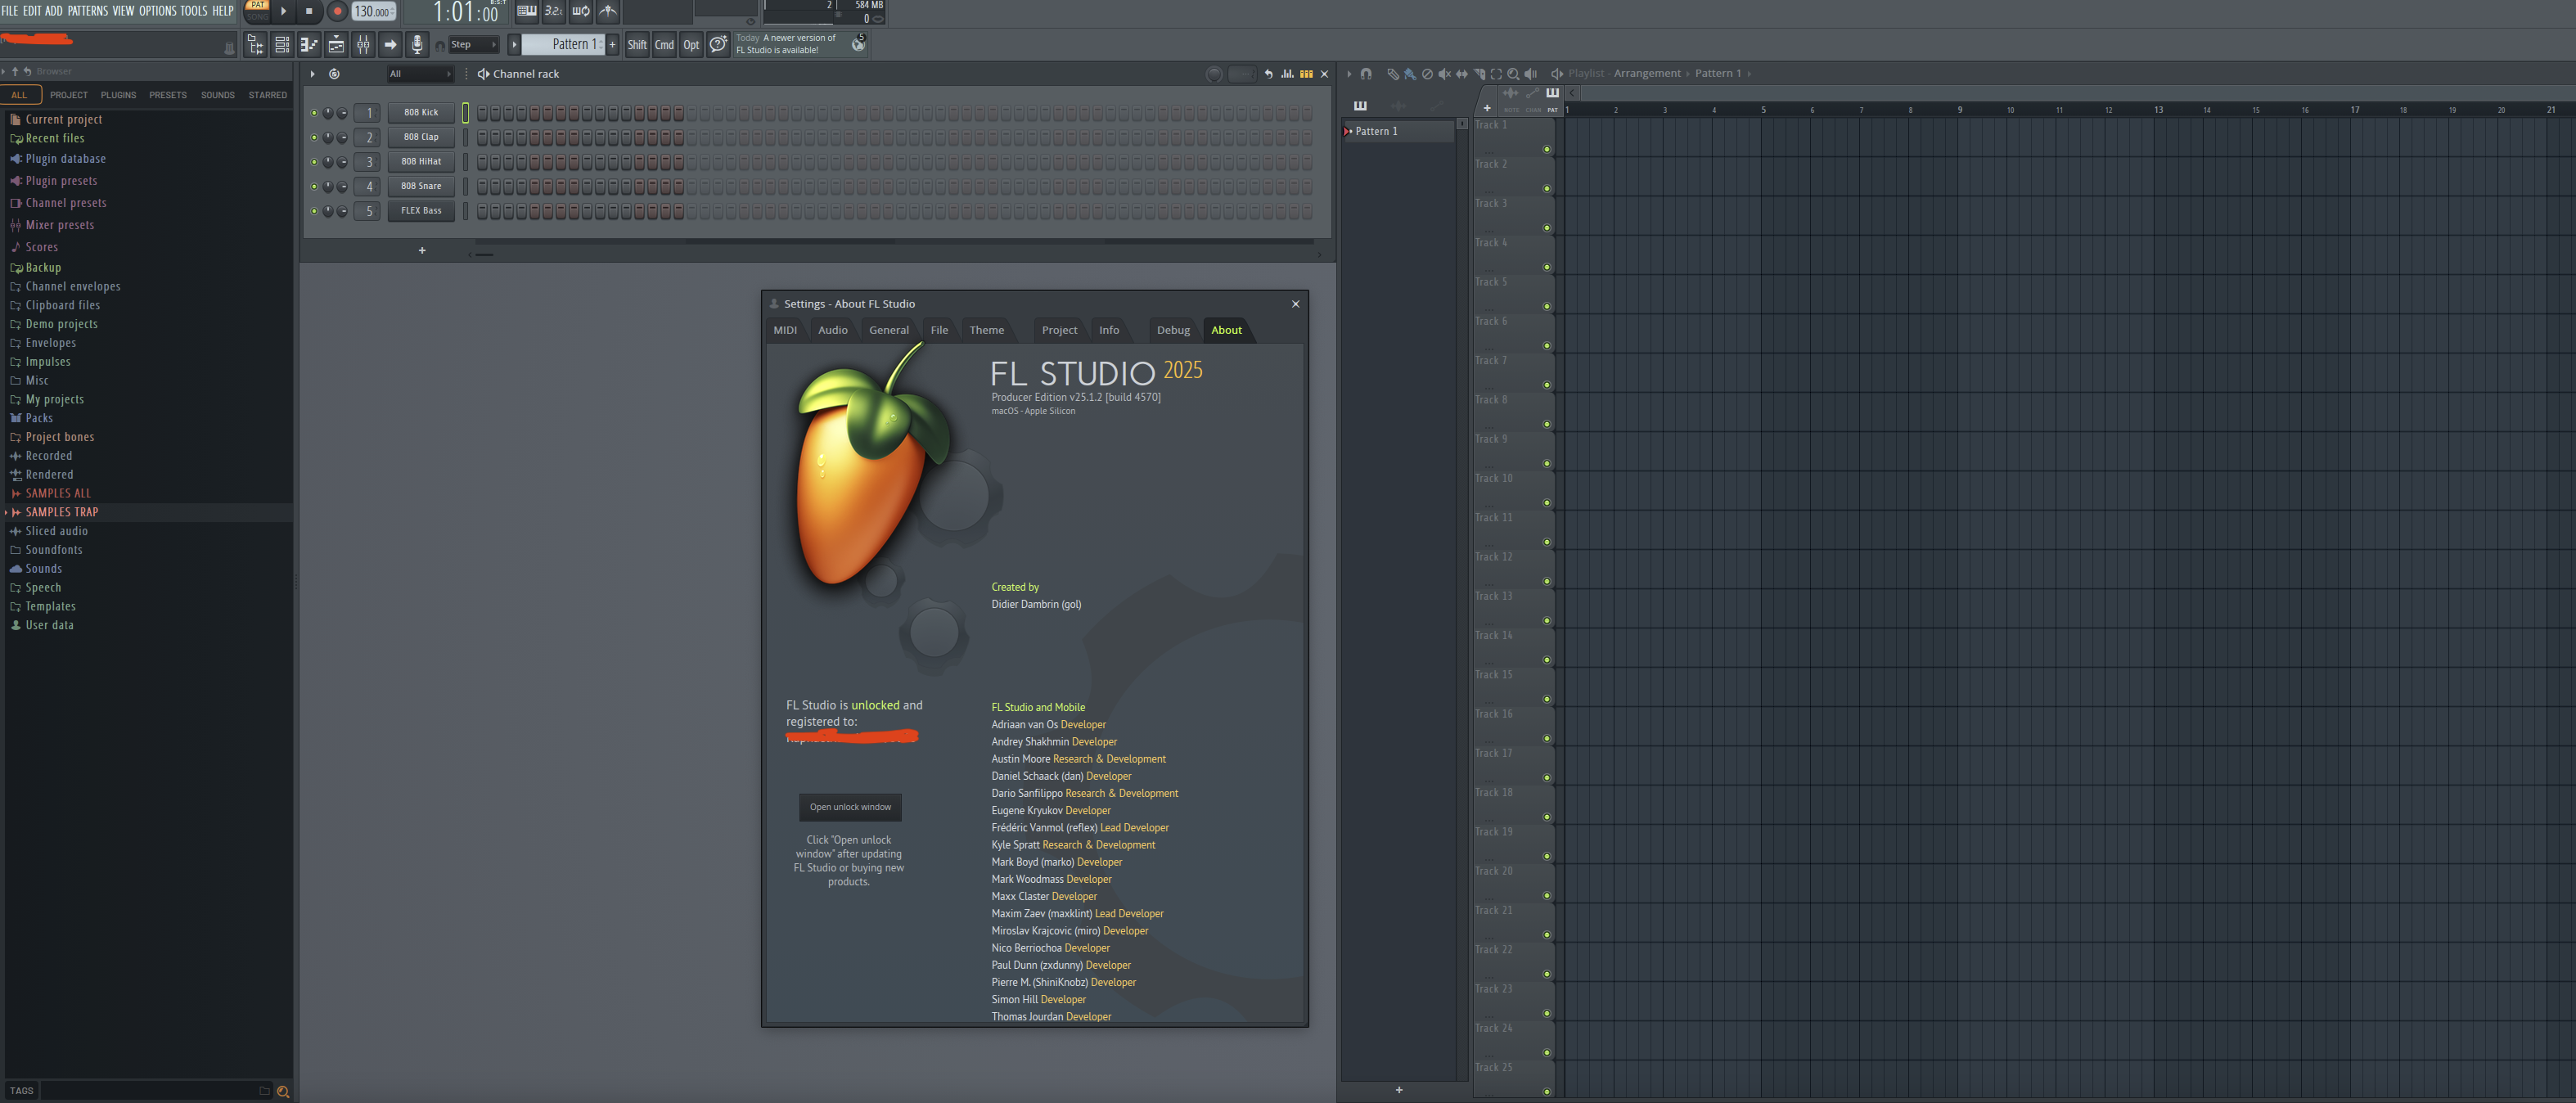This screenshot has width=2576, height=1103.
Task: Open the TOOLS menu
Action: (193, 11)
